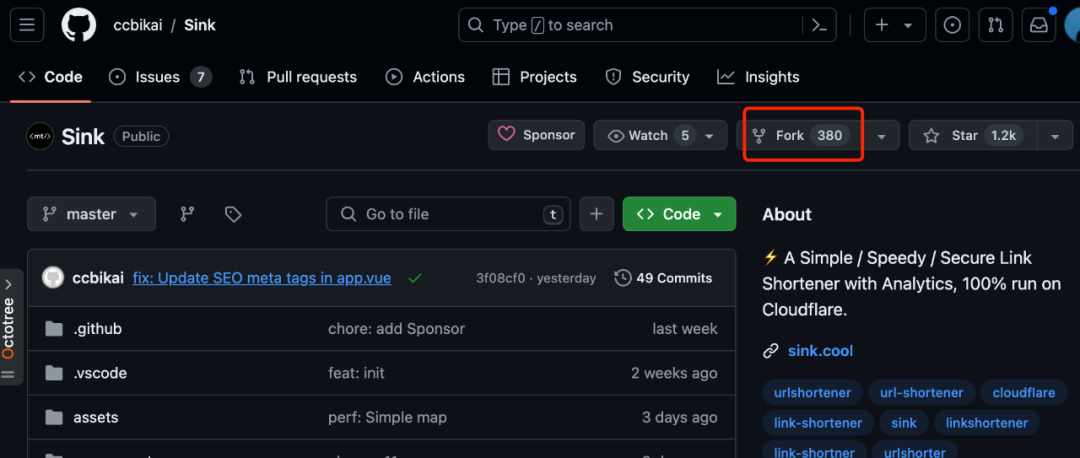The width and height of the screenshot is (1080, 458).
Task: Open the command palette icon
Action: (x=820, y=25)
